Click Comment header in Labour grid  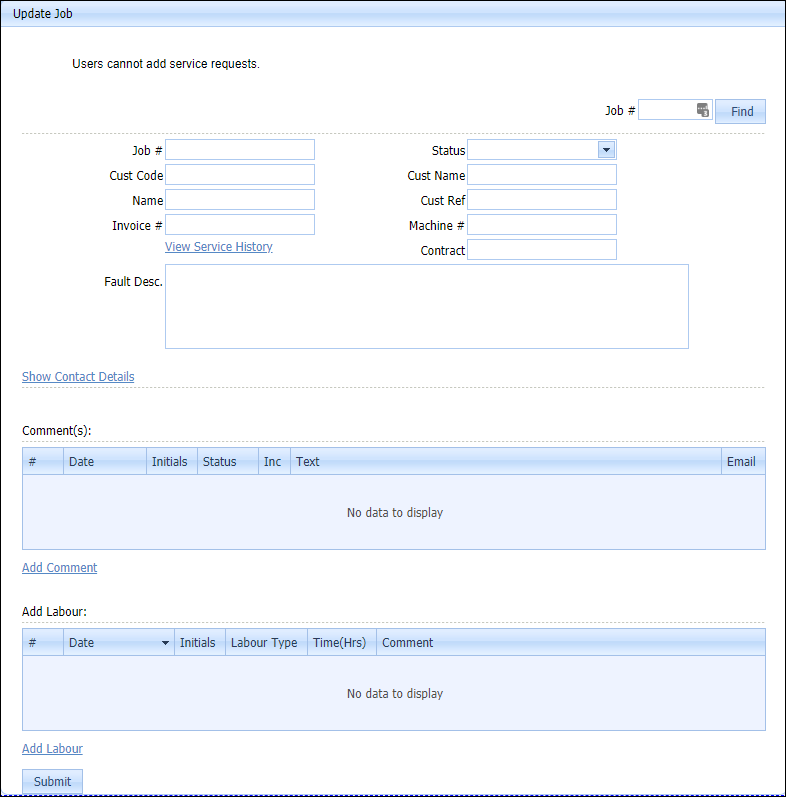(571, 642)
